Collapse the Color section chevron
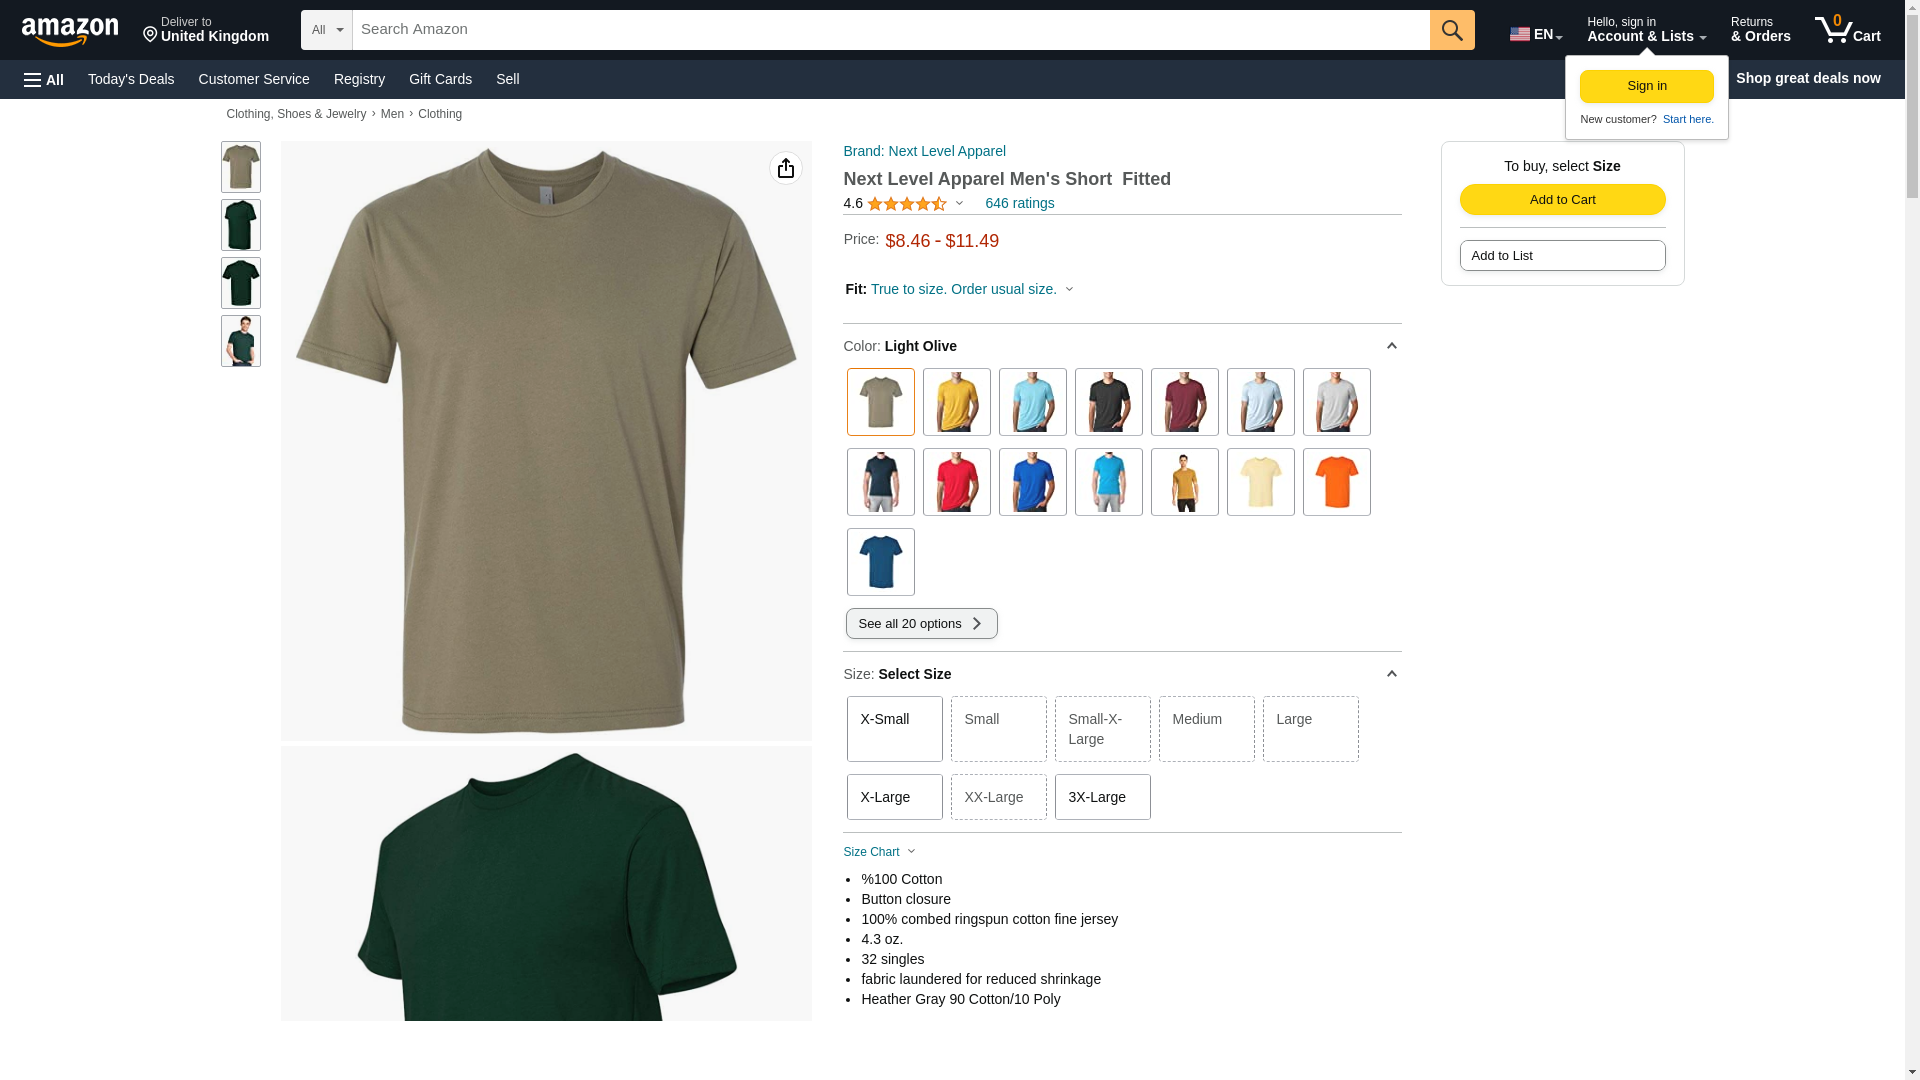This screenshot has width=1920, height=1080. [x=1391, y=346]
